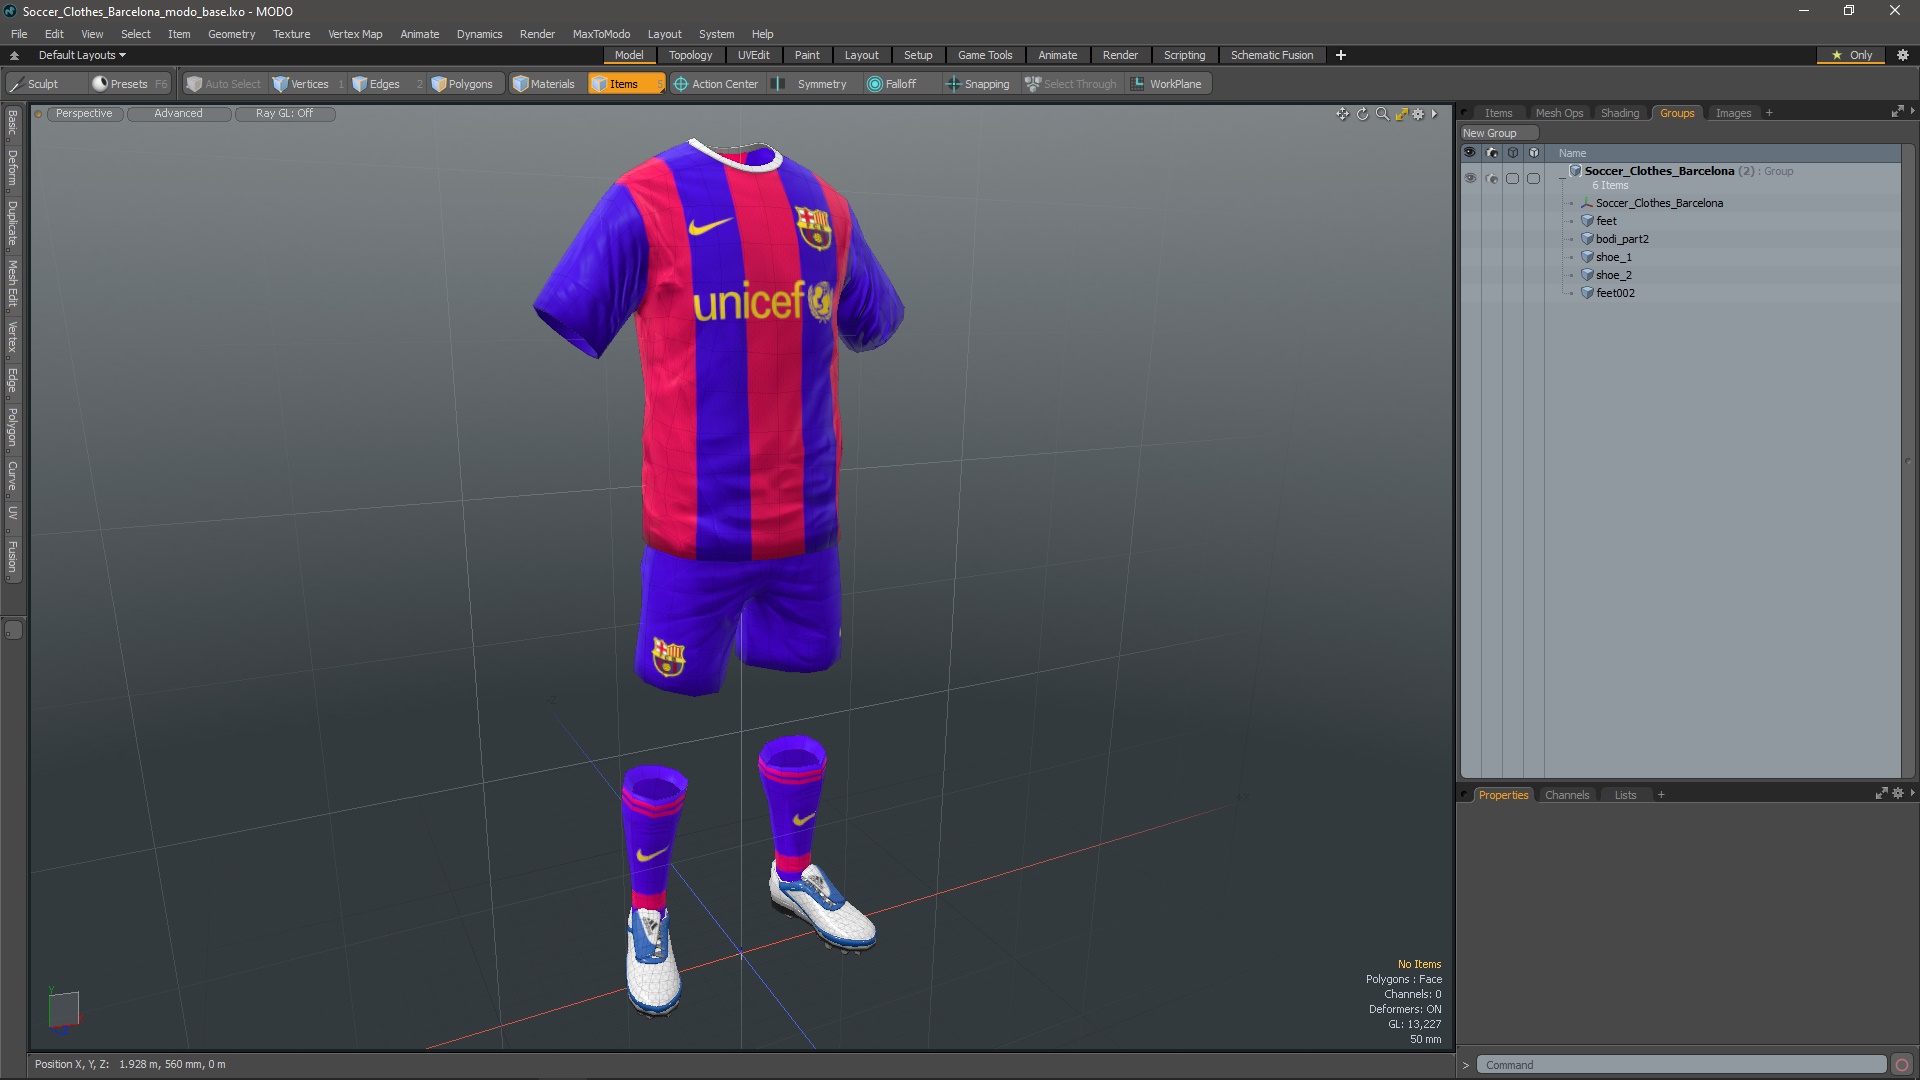Open viewport settings gear
This screenshot has height=1080, width=1920.
point(1418,114)
